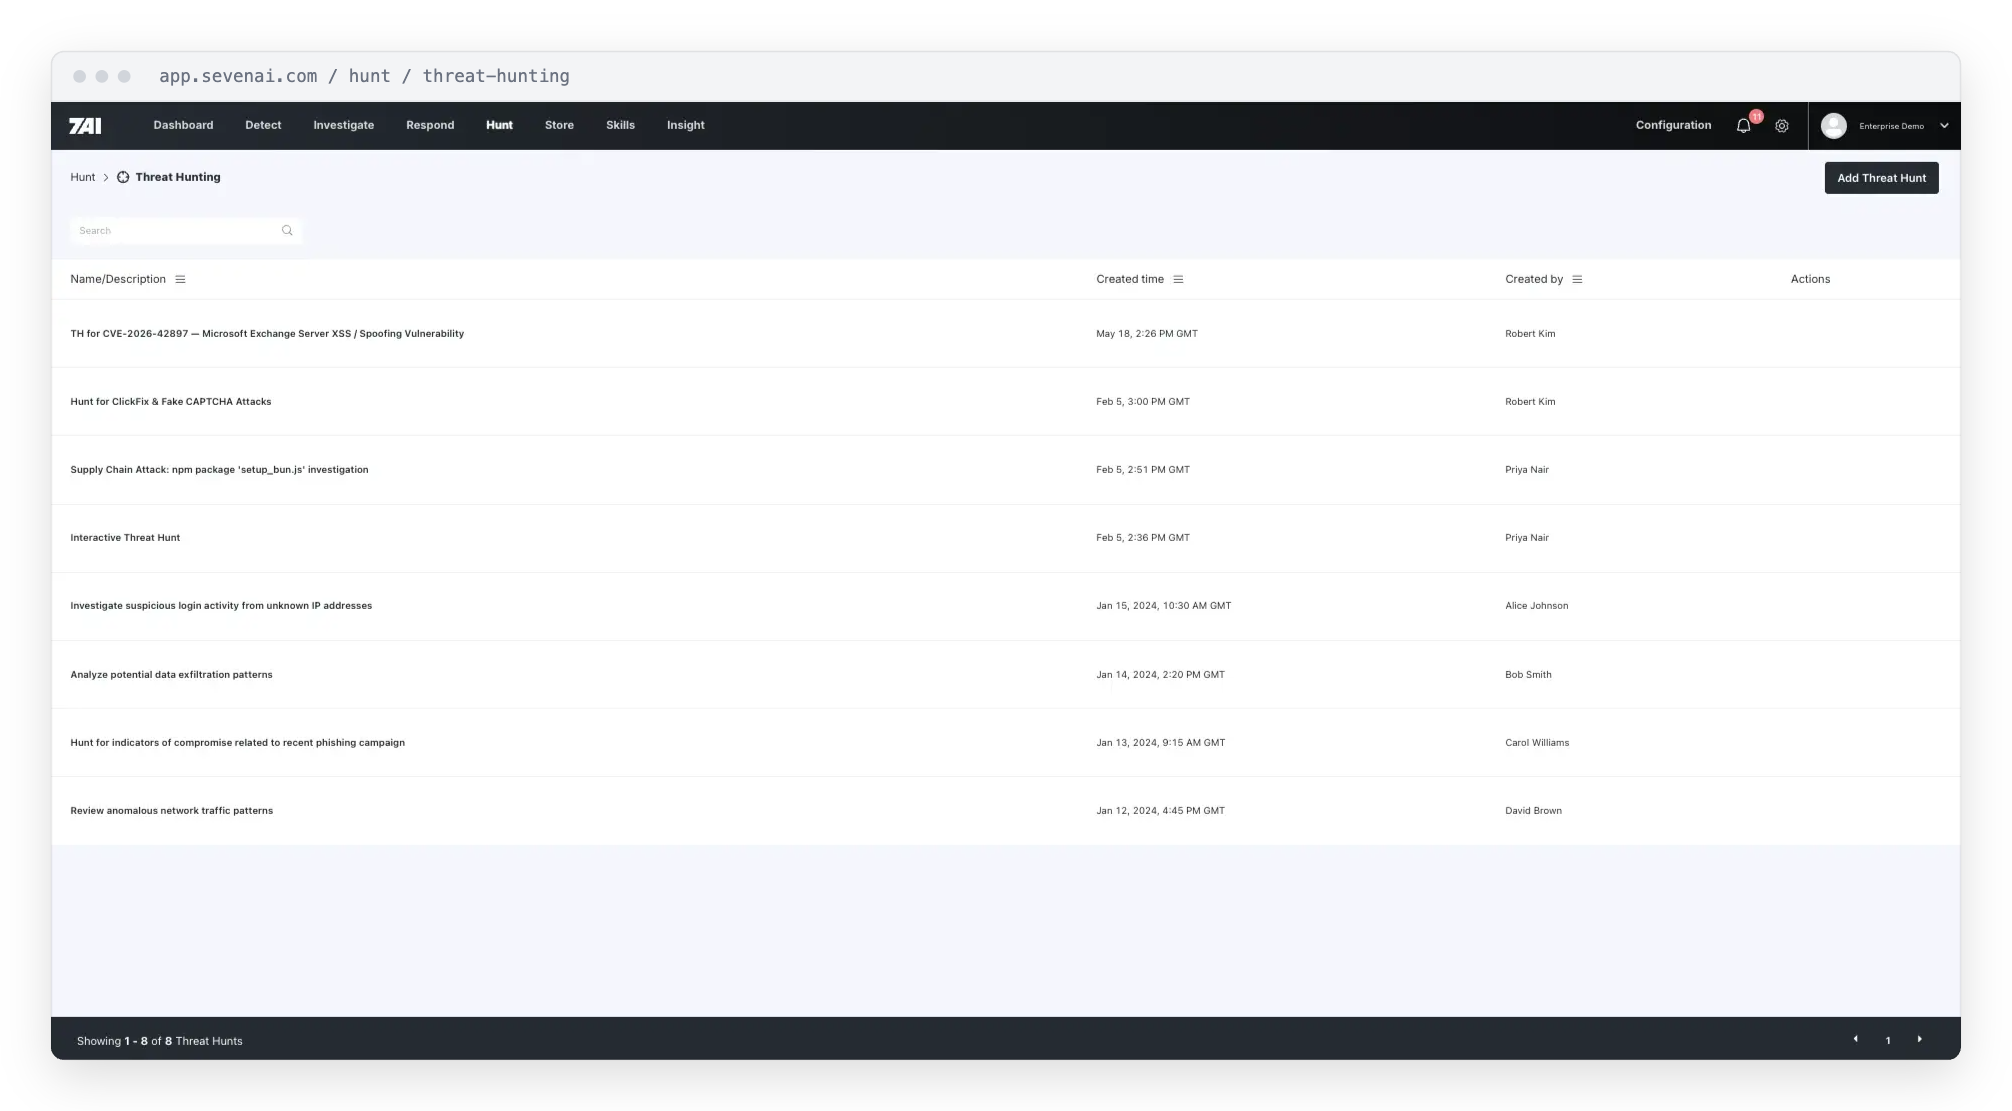The width and height of the screenshot is (2012, 1111).
Task: Open the Store menu
Action: coord(559,125)
